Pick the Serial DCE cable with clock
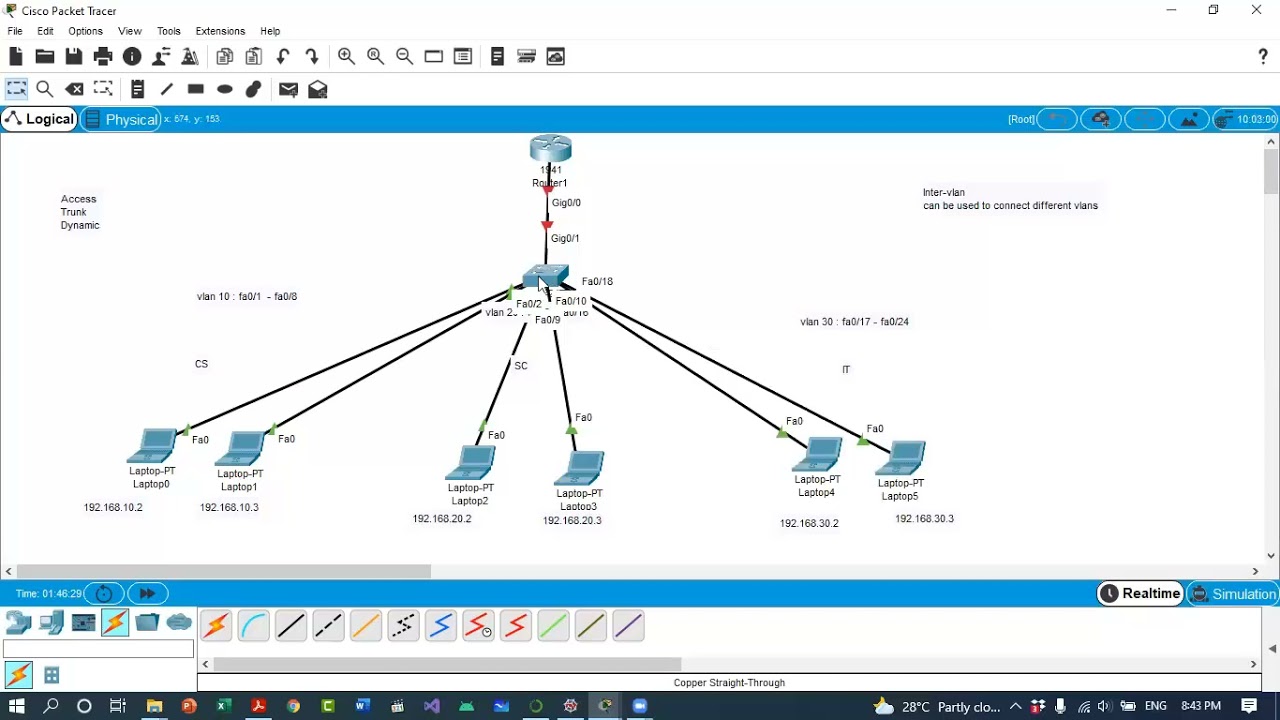Screen dimensions: 1280x720 (x=478, y=626)
